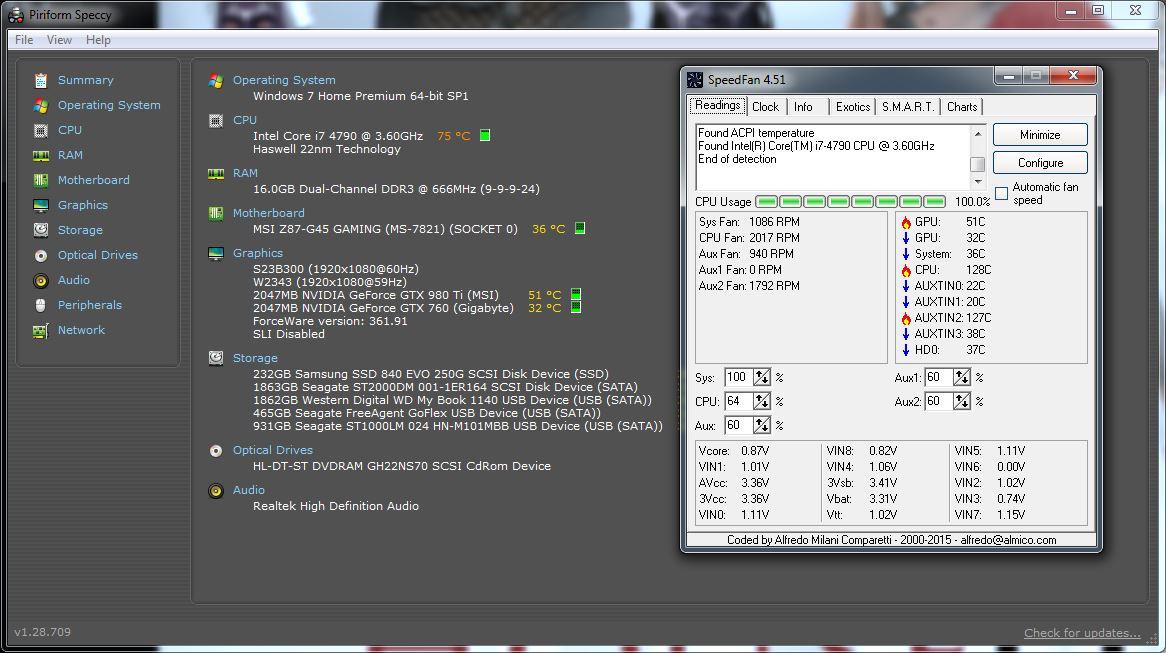Click the Graphics section icon in summary pane
This screenshot has height=653, width=1166.
point(216,254)
